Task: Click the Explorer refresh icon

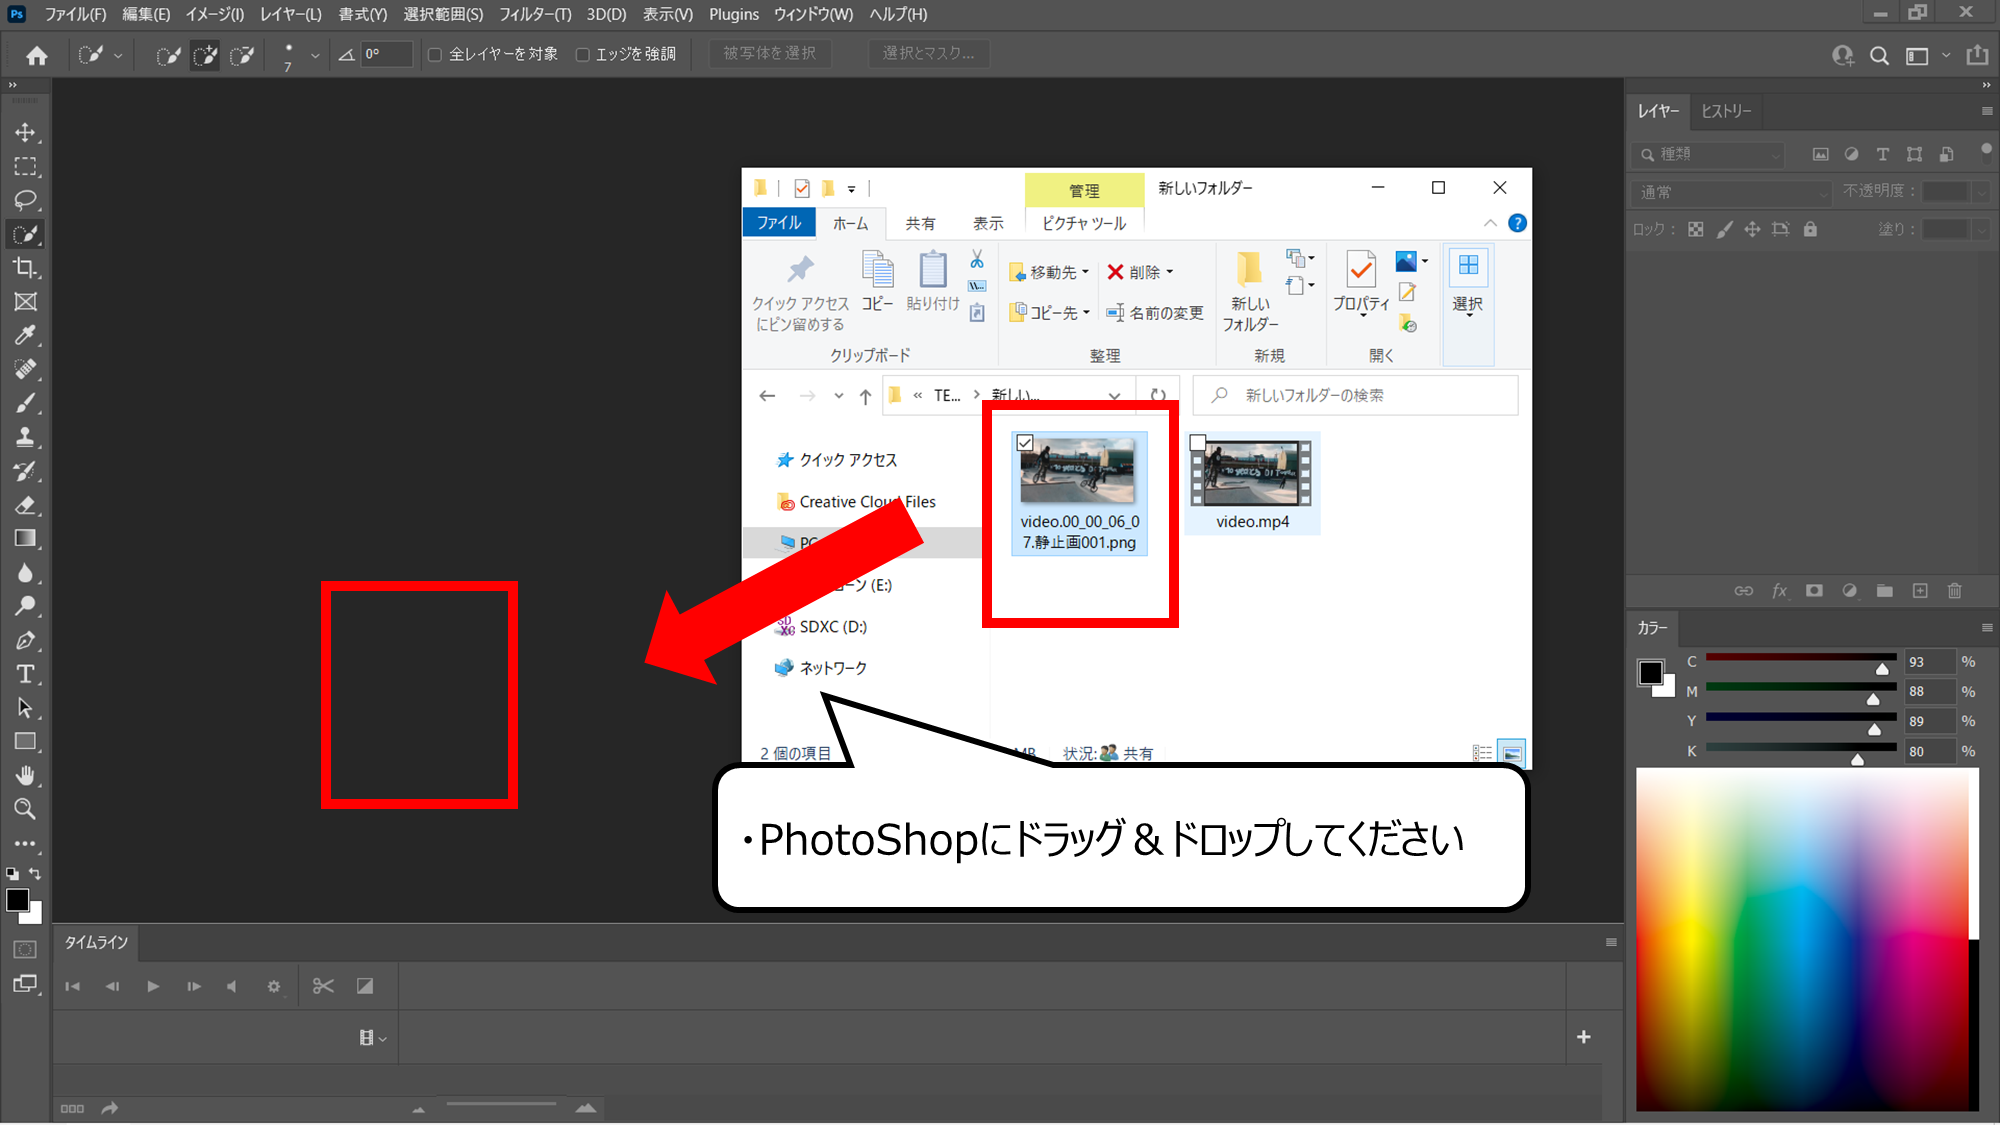Action: [x=1158, y=396]
